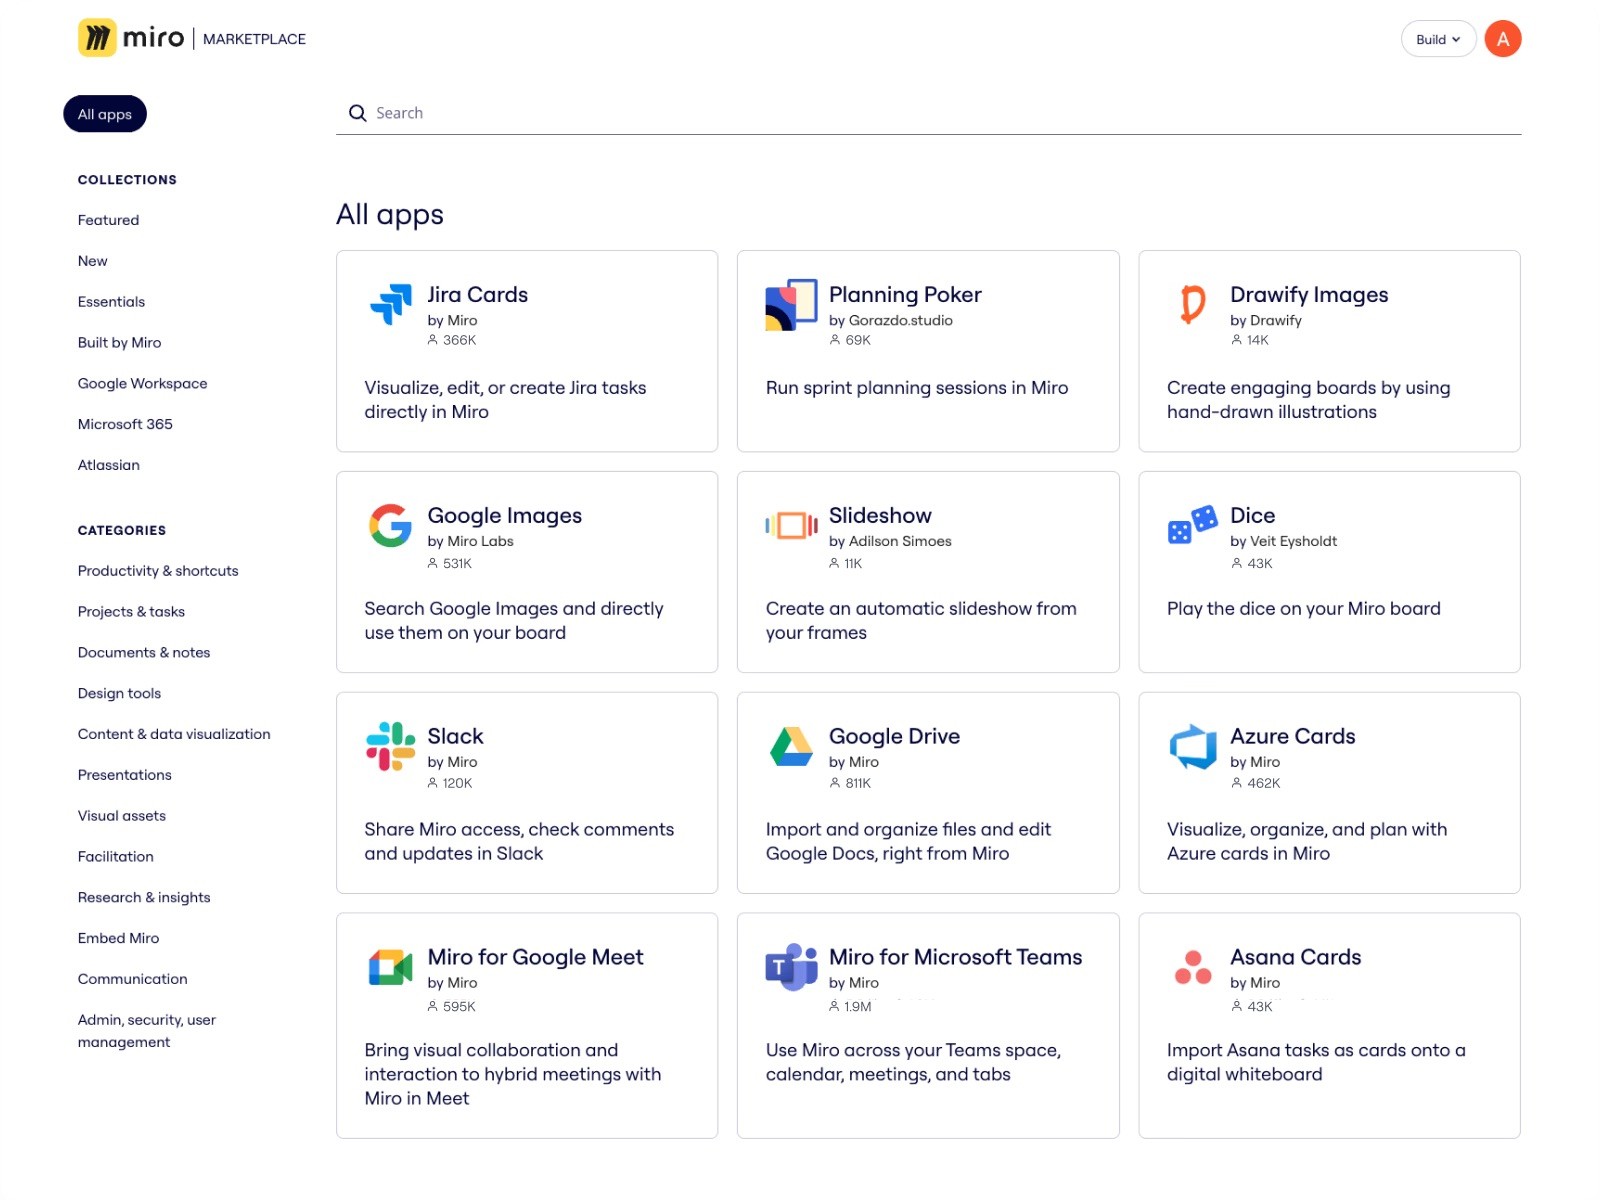Click the Microsoft Teams app icon
The width and height of the screenshot is (1600, 1200).
pyautogui.click(x=791, y=967)
